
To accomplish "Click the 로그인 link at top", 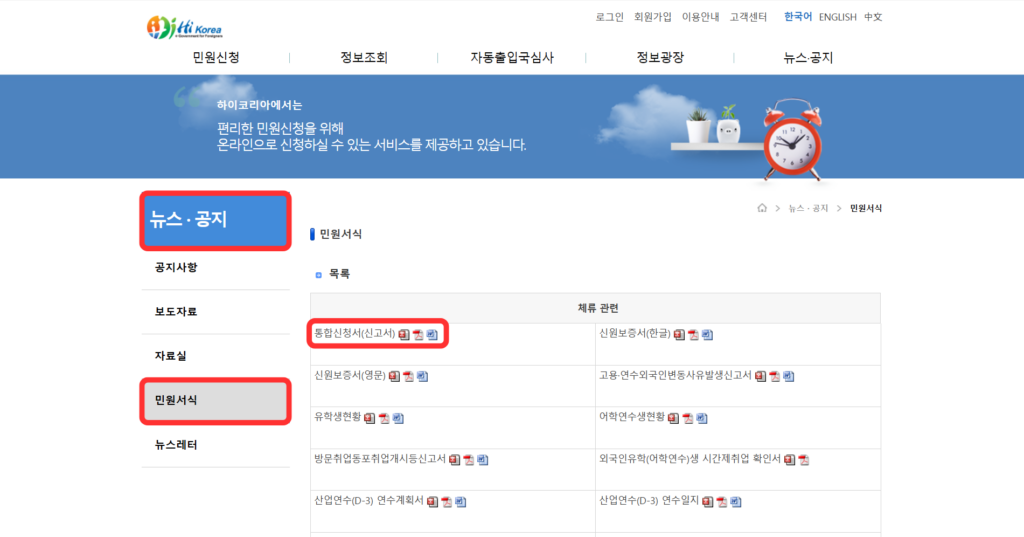I will point(609,17).
